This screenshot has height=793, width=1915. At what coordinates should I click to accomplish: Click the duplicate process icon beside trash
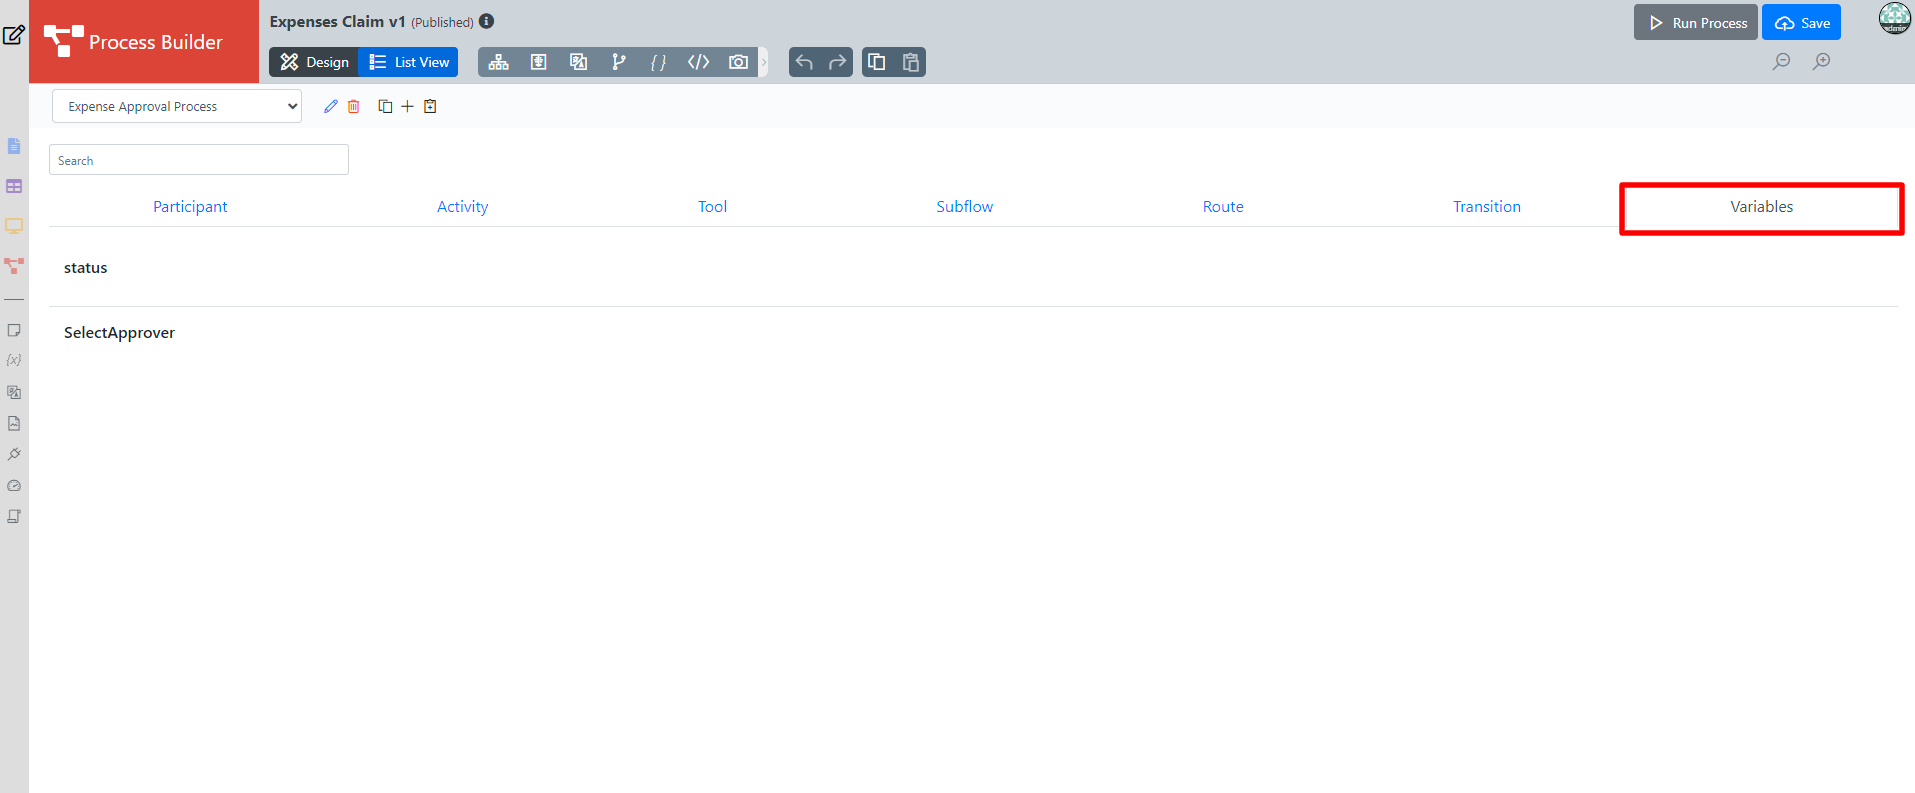click(x=385, y=106)
